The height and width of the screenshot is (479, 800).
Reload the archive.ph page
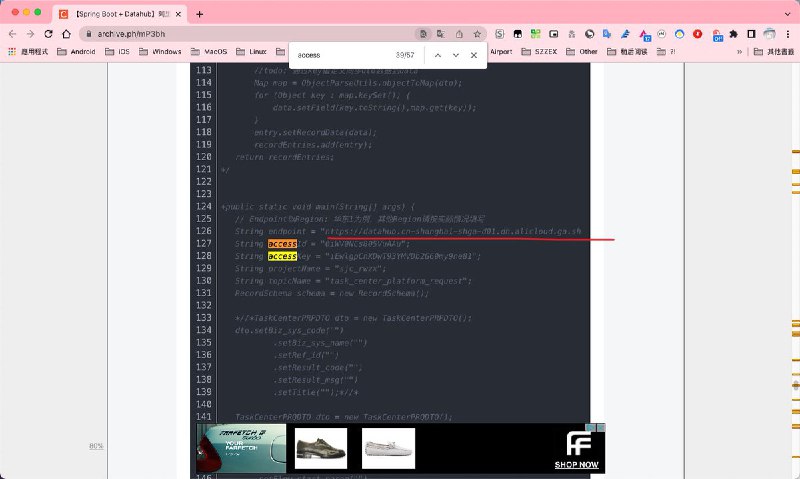pyautogui.click(x=49, y=33)
